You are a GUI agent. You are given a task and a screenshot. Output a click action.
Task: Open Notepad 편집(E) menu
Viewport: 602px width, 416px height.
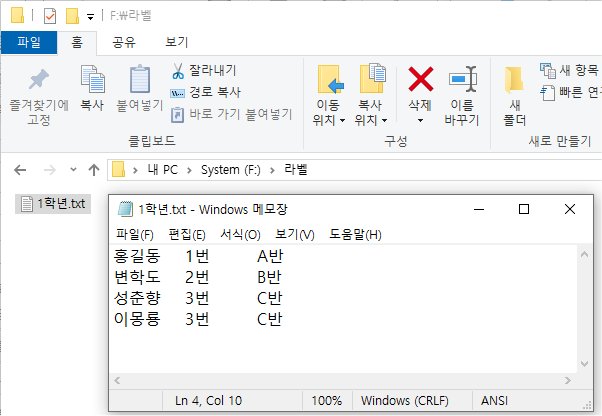click(187, 234)
